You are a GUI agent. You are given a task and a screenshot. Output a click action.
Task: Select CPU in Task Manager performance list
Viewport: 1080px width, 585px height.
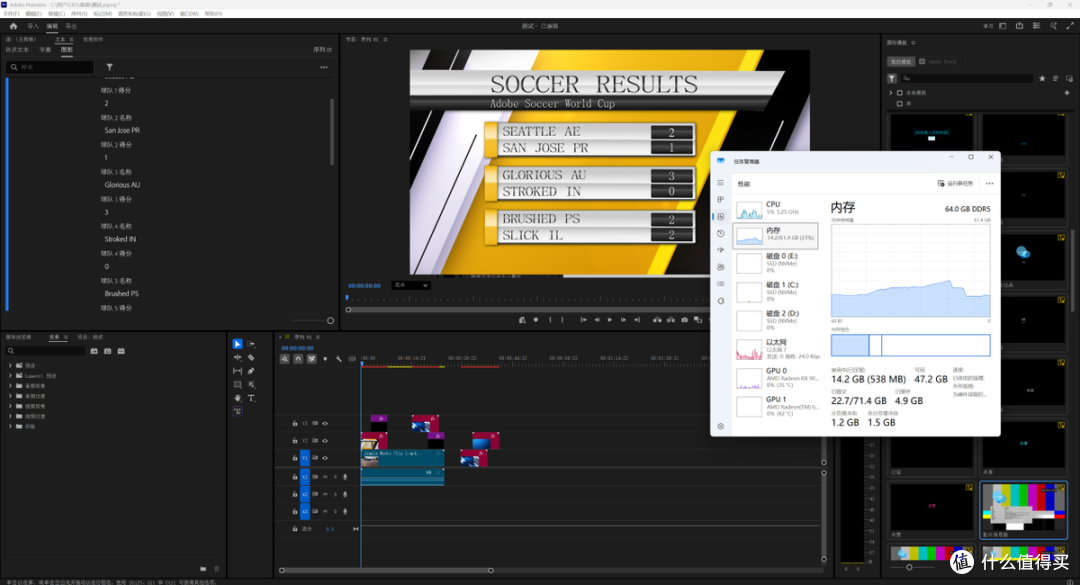[776, 208]
